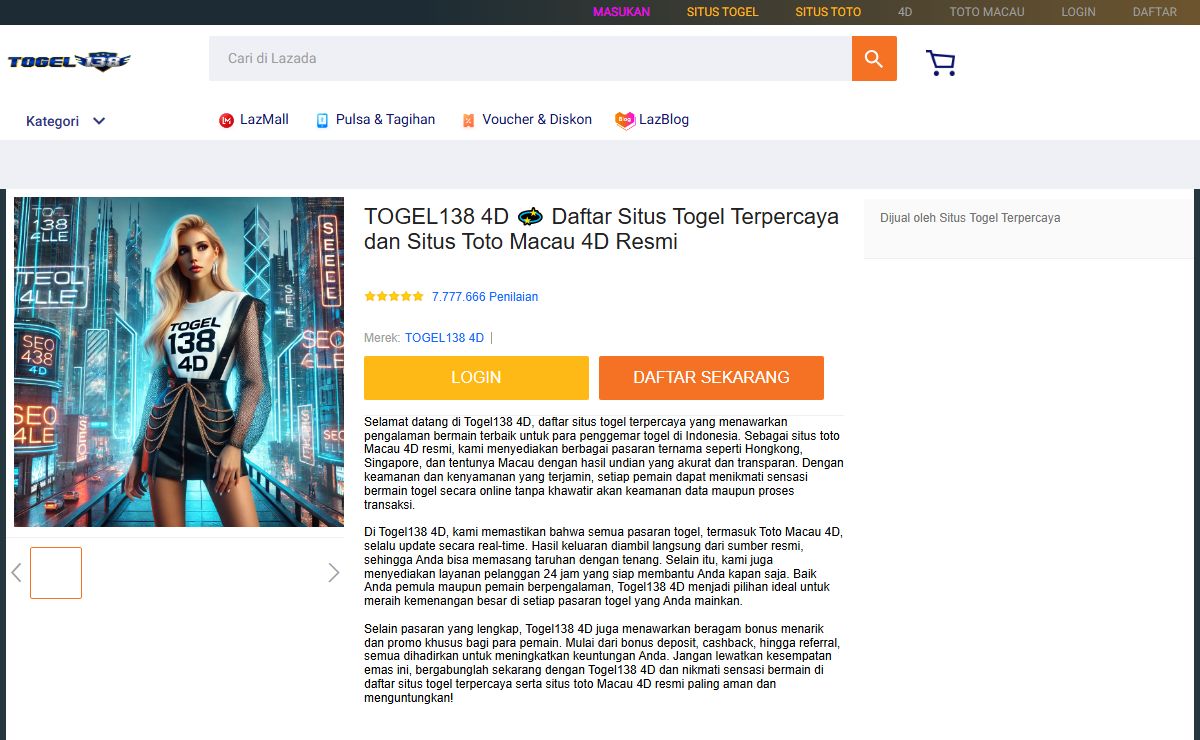Click the Merek: label text

[382, 338]
